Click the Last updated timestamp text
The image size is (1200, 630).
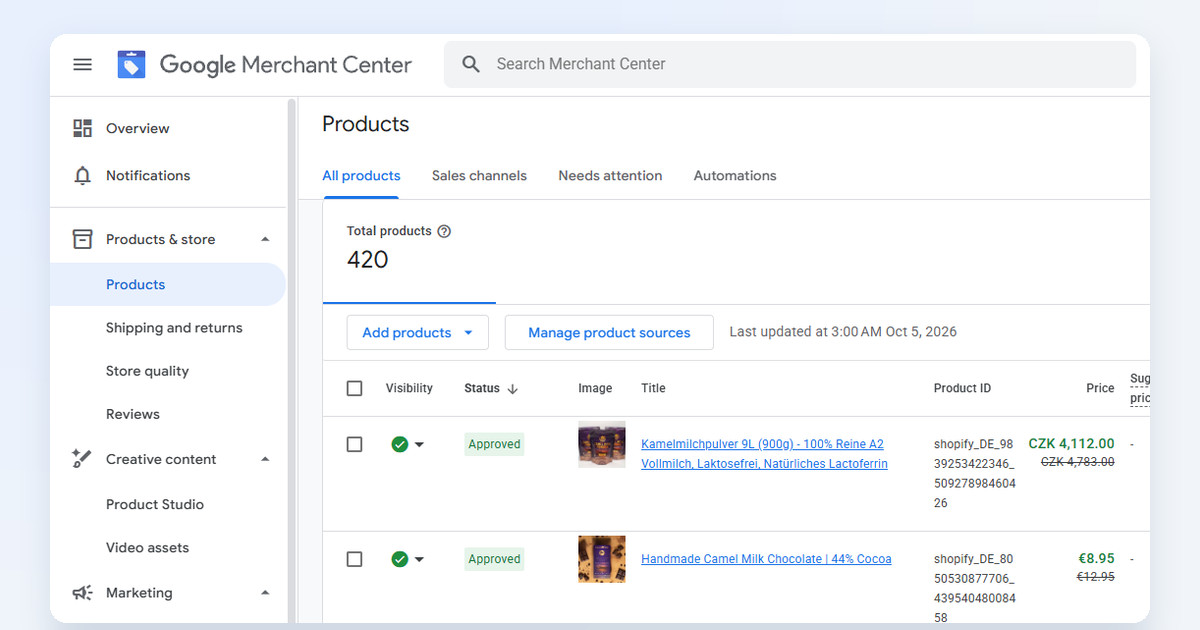843,332
